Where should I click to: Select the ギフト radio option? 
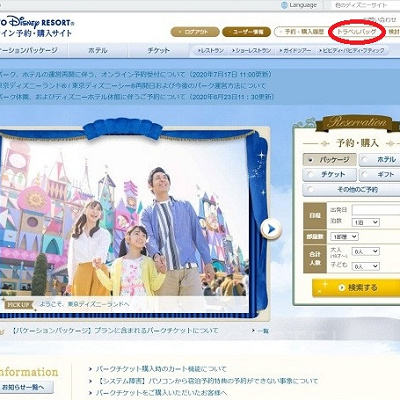pyautogui.click(x=365, y=174)
